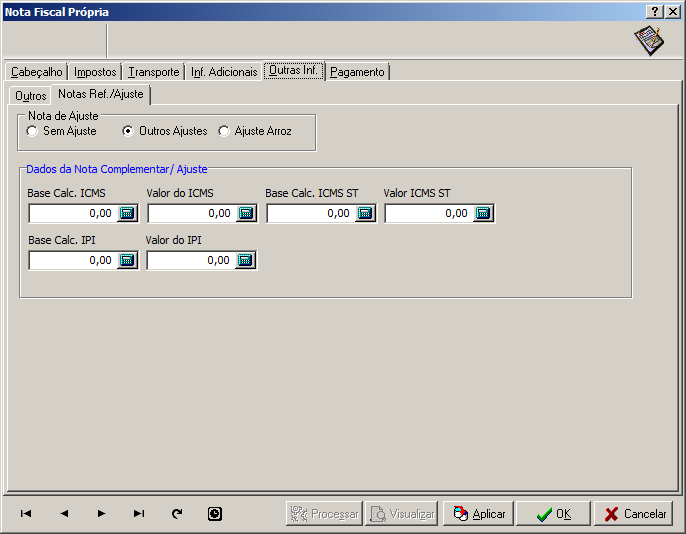
Task: Switch to the Cabeçalho tab
Action: tap(37, 72)
